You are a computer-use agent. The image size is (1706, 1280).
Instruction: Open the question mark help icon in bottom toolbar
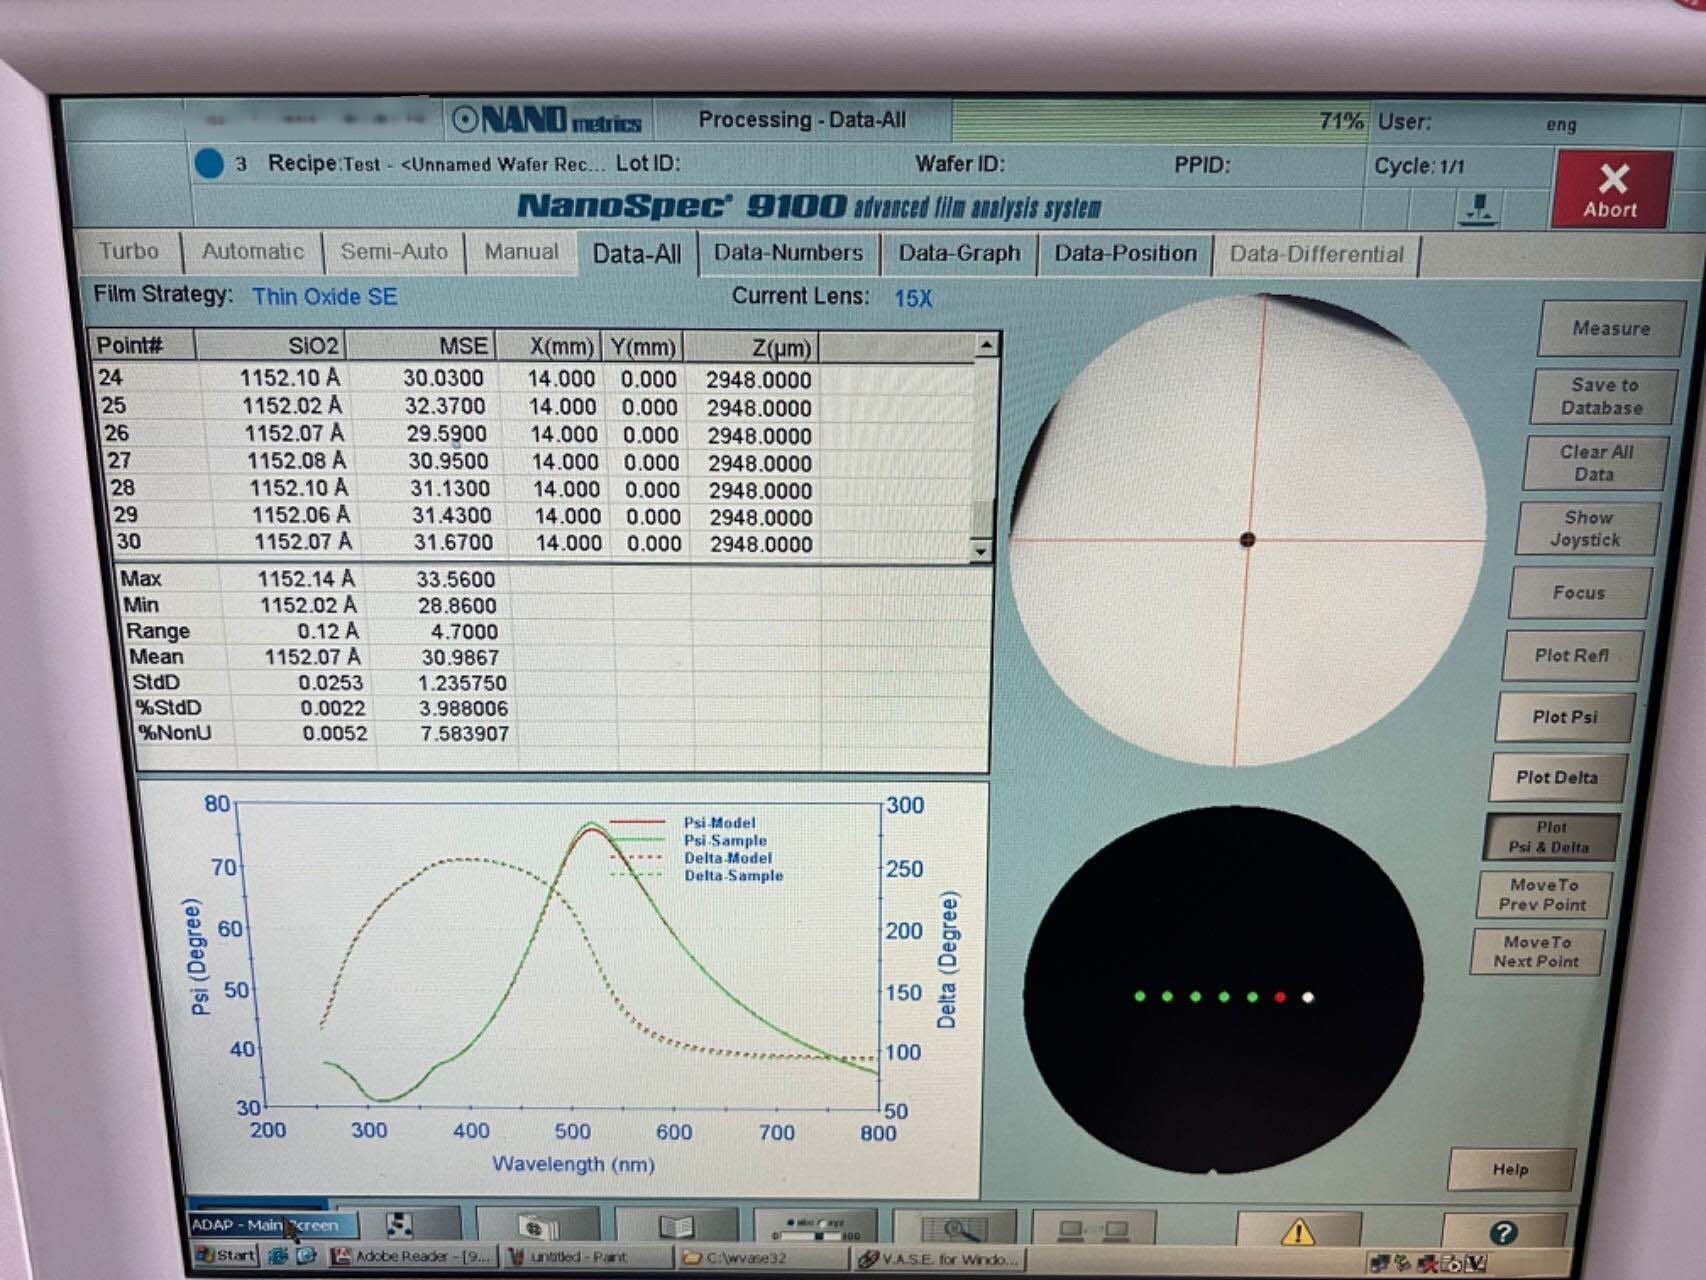pyautogui.click(x=1503, y=1232)
